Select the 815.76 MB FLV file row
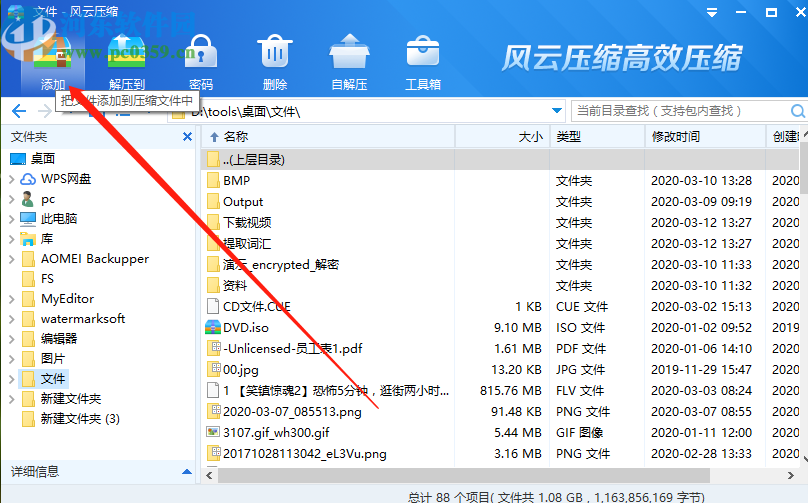The image size is (808, 503). tap(500, 391)
